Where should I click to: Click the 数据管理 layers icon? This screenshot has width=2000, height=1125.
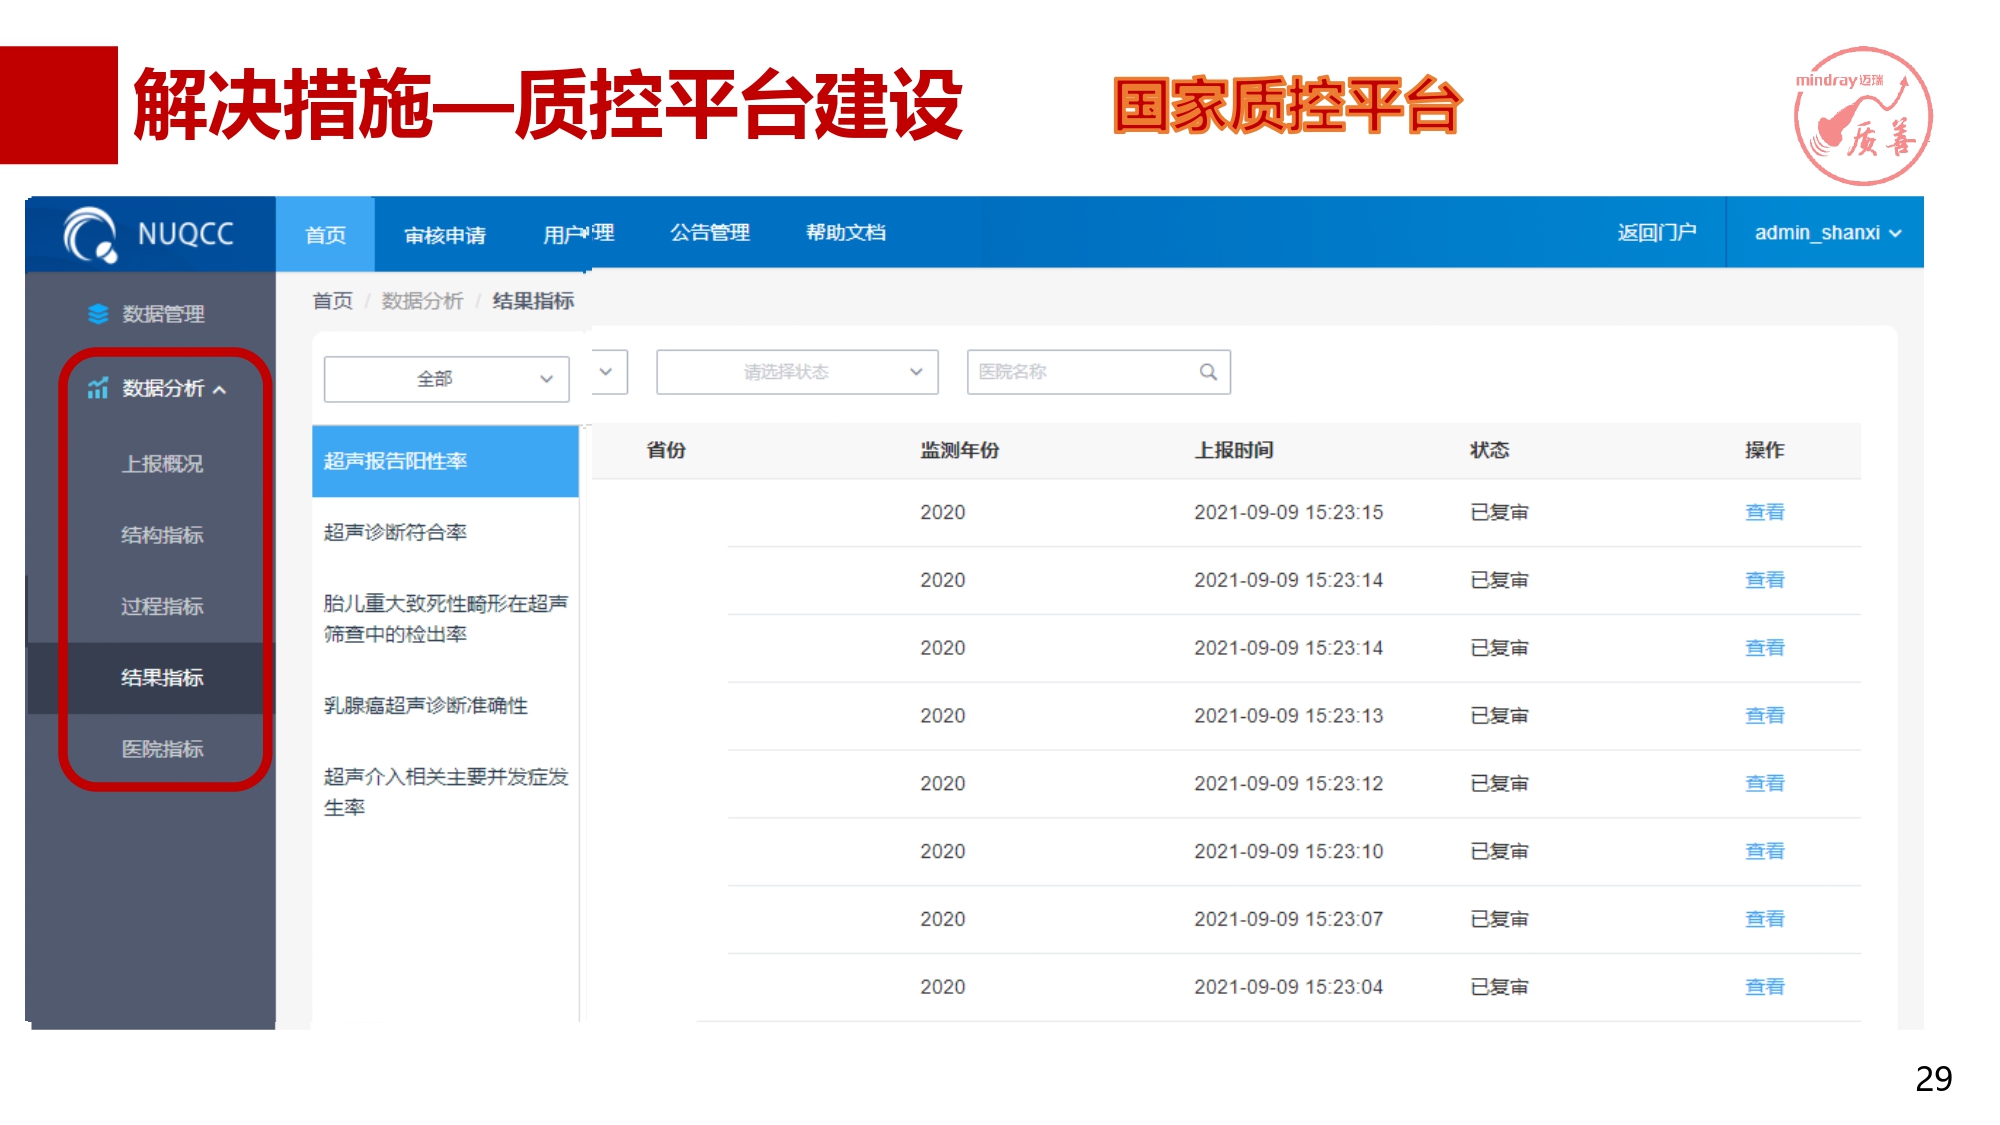98,314
